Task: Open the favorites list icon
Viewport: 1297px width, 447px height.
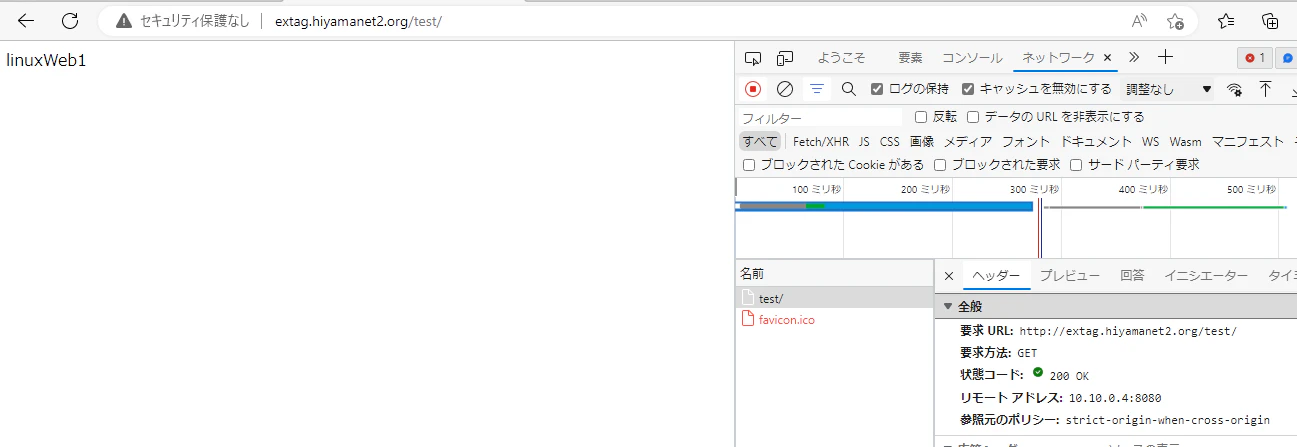Action: pos(1227,21)
